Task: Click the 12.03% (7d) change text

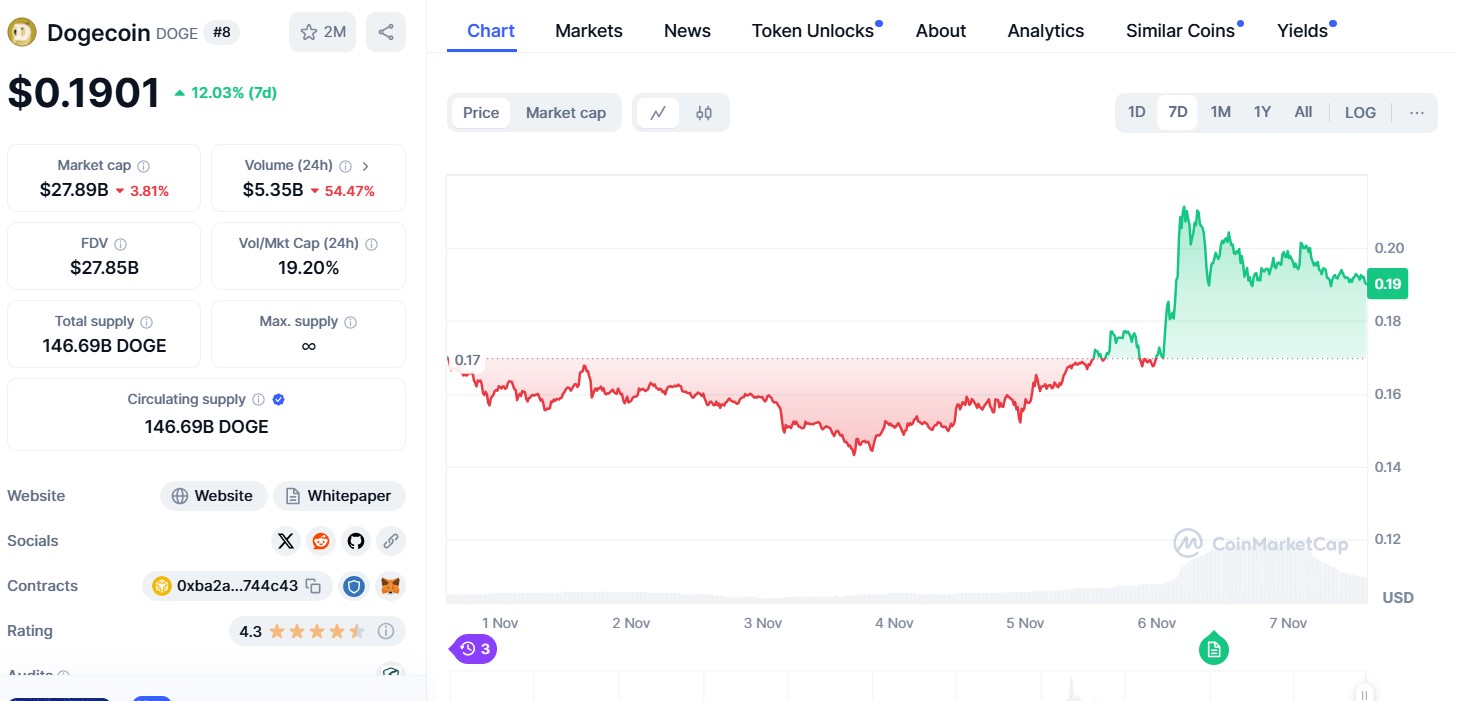Action: [x=234, y=93]
